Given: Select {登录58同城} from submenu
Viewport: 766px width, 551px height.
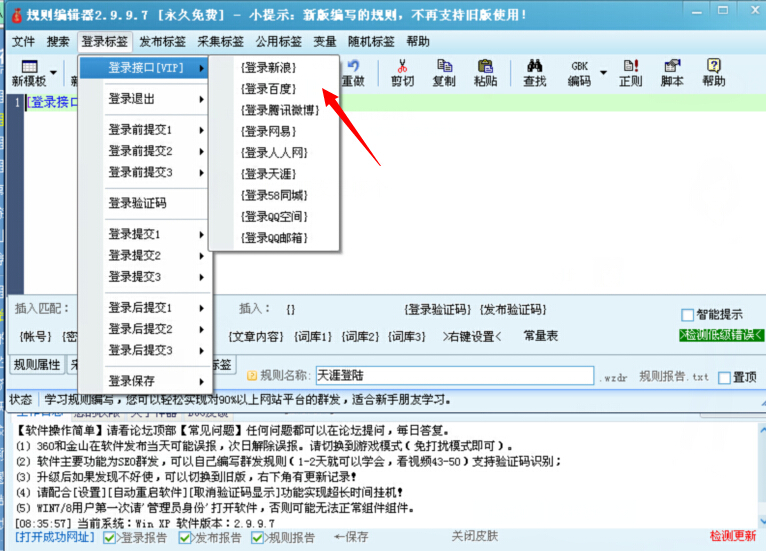Looking at the screenshot, I should pyautogui.click(x=275, y=195).
